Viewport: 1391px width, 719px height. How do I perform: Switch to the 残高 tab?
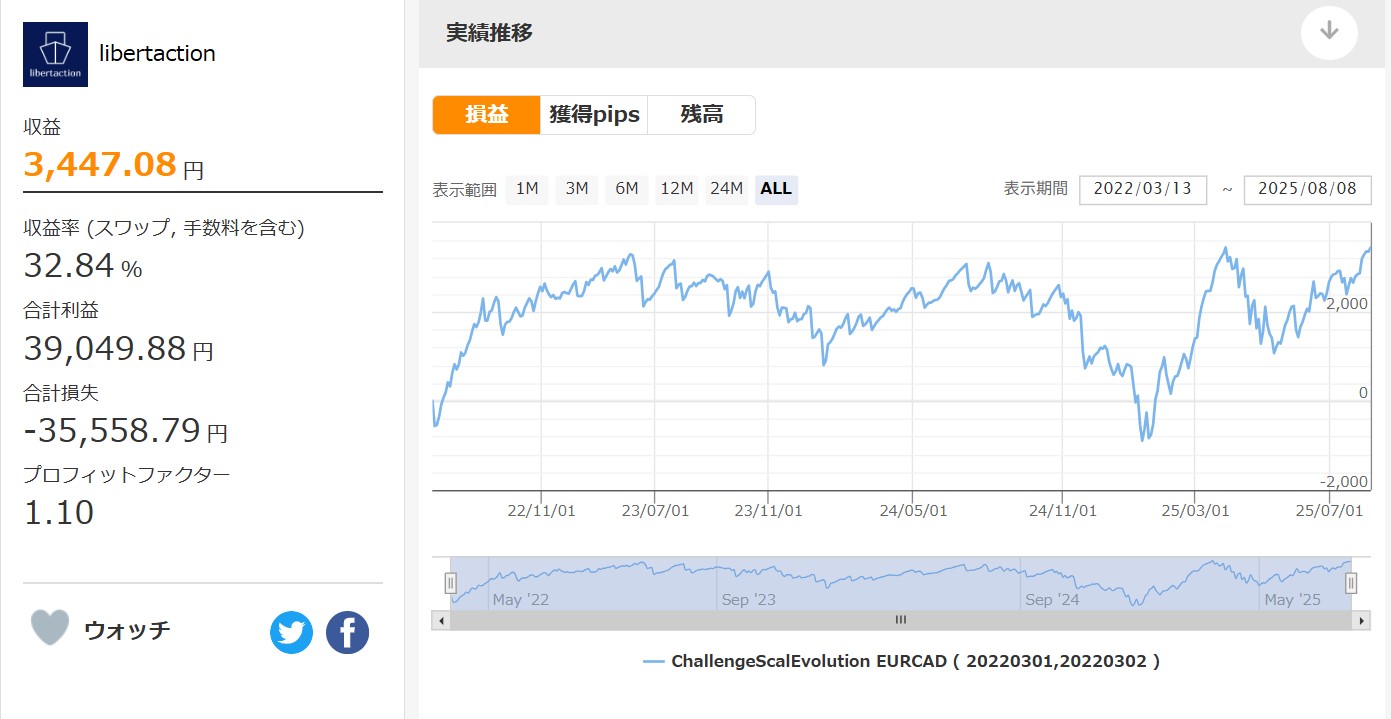(701, 115)
